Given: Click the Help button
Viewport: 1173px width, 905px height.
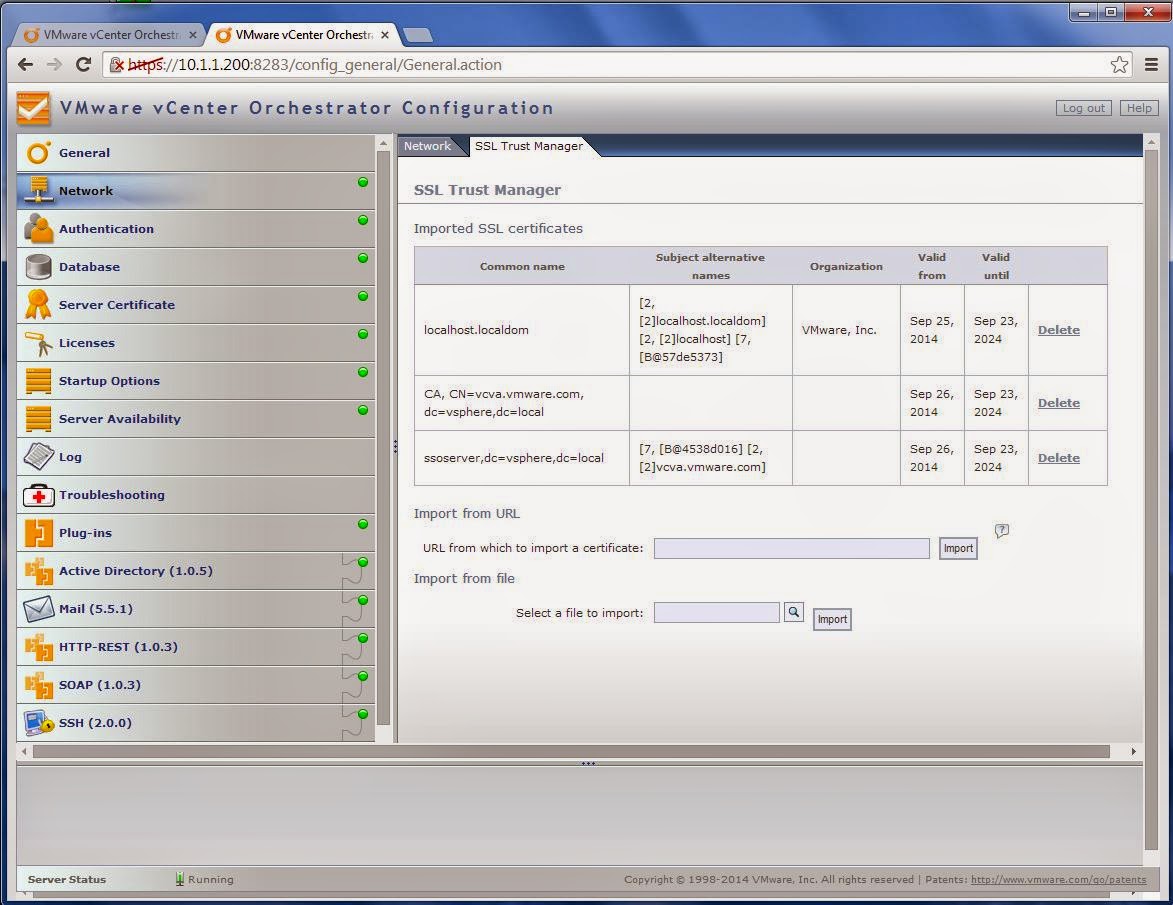Looking at the screenshot, I should pos(1139,108).
